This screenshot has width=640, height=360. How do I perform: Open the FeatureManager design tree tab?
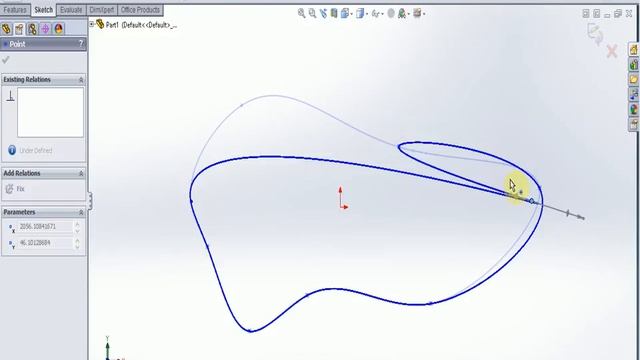(x=6, y=29)
